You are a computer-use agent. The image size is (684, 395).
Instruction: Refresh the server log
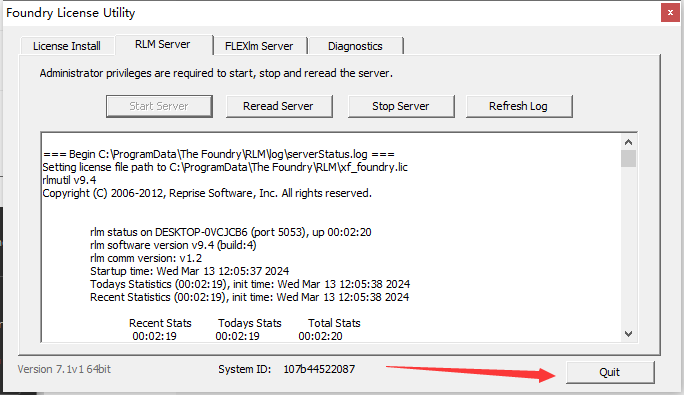pos(519,106)
